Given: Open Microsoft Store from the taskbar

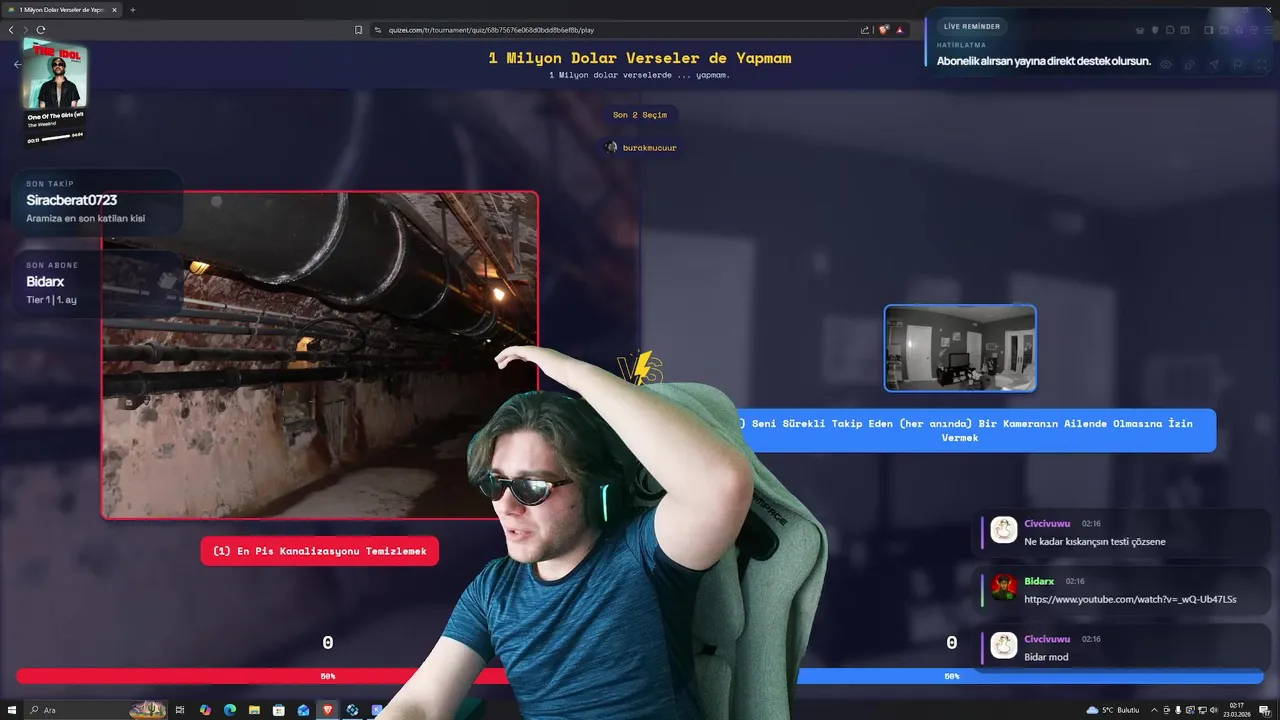Looking at the screenshot, I should [x=279, y=710].
